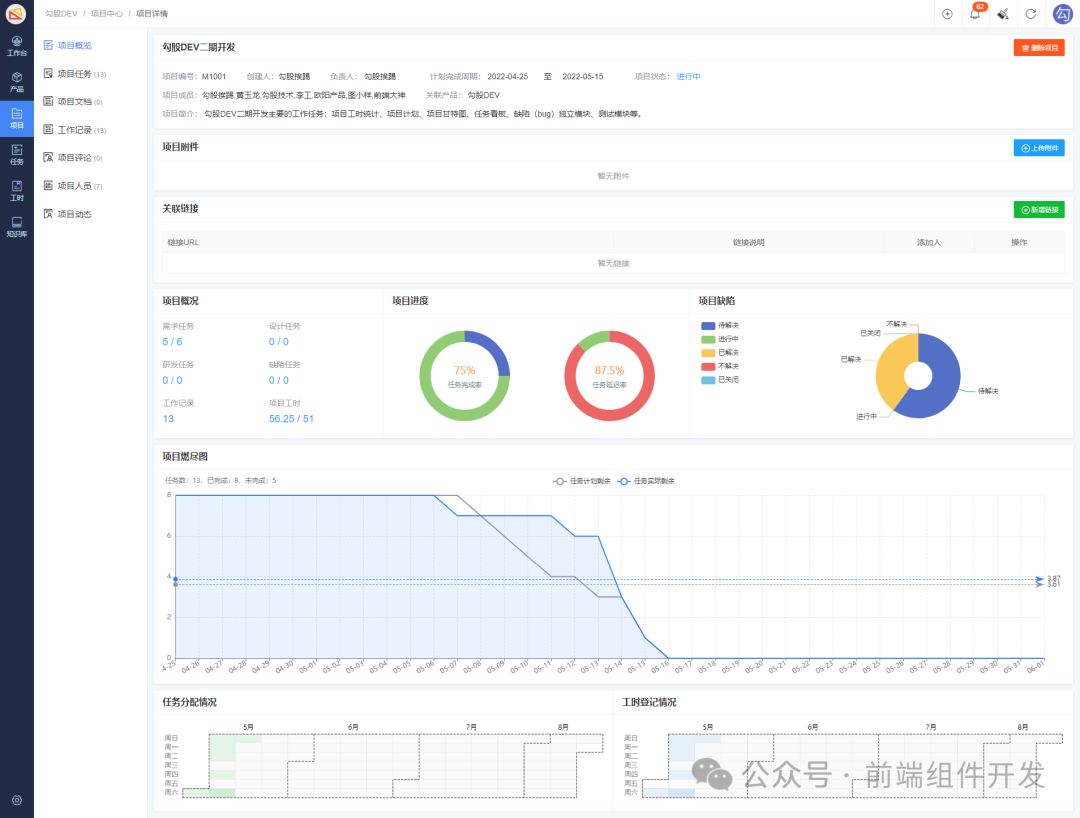1080x818 pixels.
Task: Click the 勾股DEV logo in the sidebar
Action: 16,13
